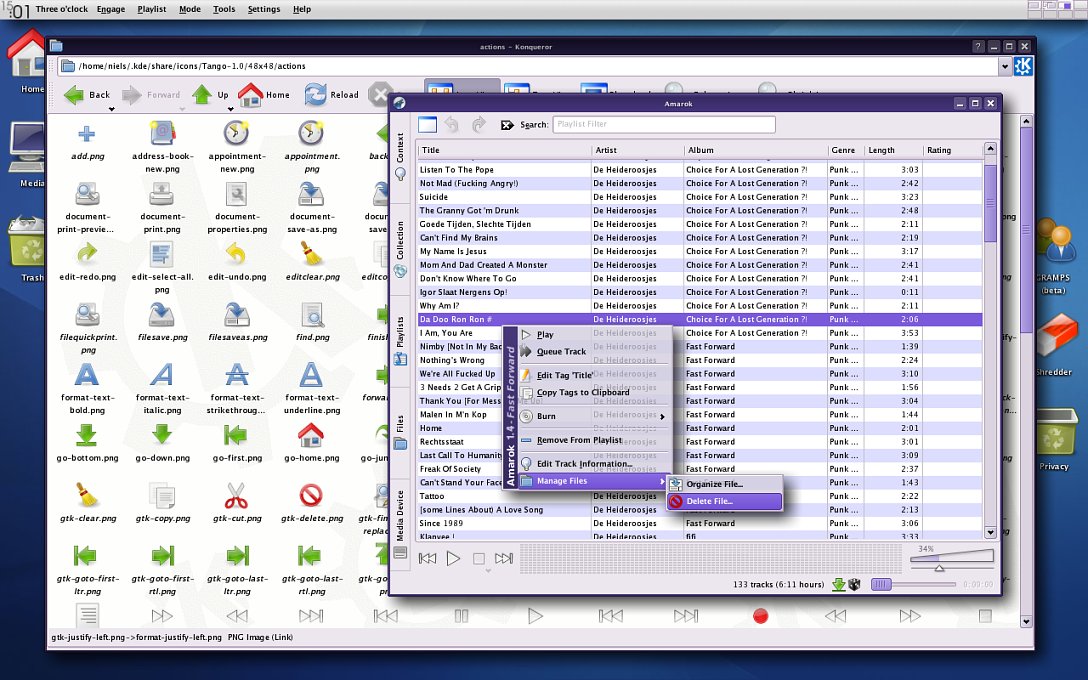Select the find.png file icon
The image size is (1088, 680).
tap(312, 315)
